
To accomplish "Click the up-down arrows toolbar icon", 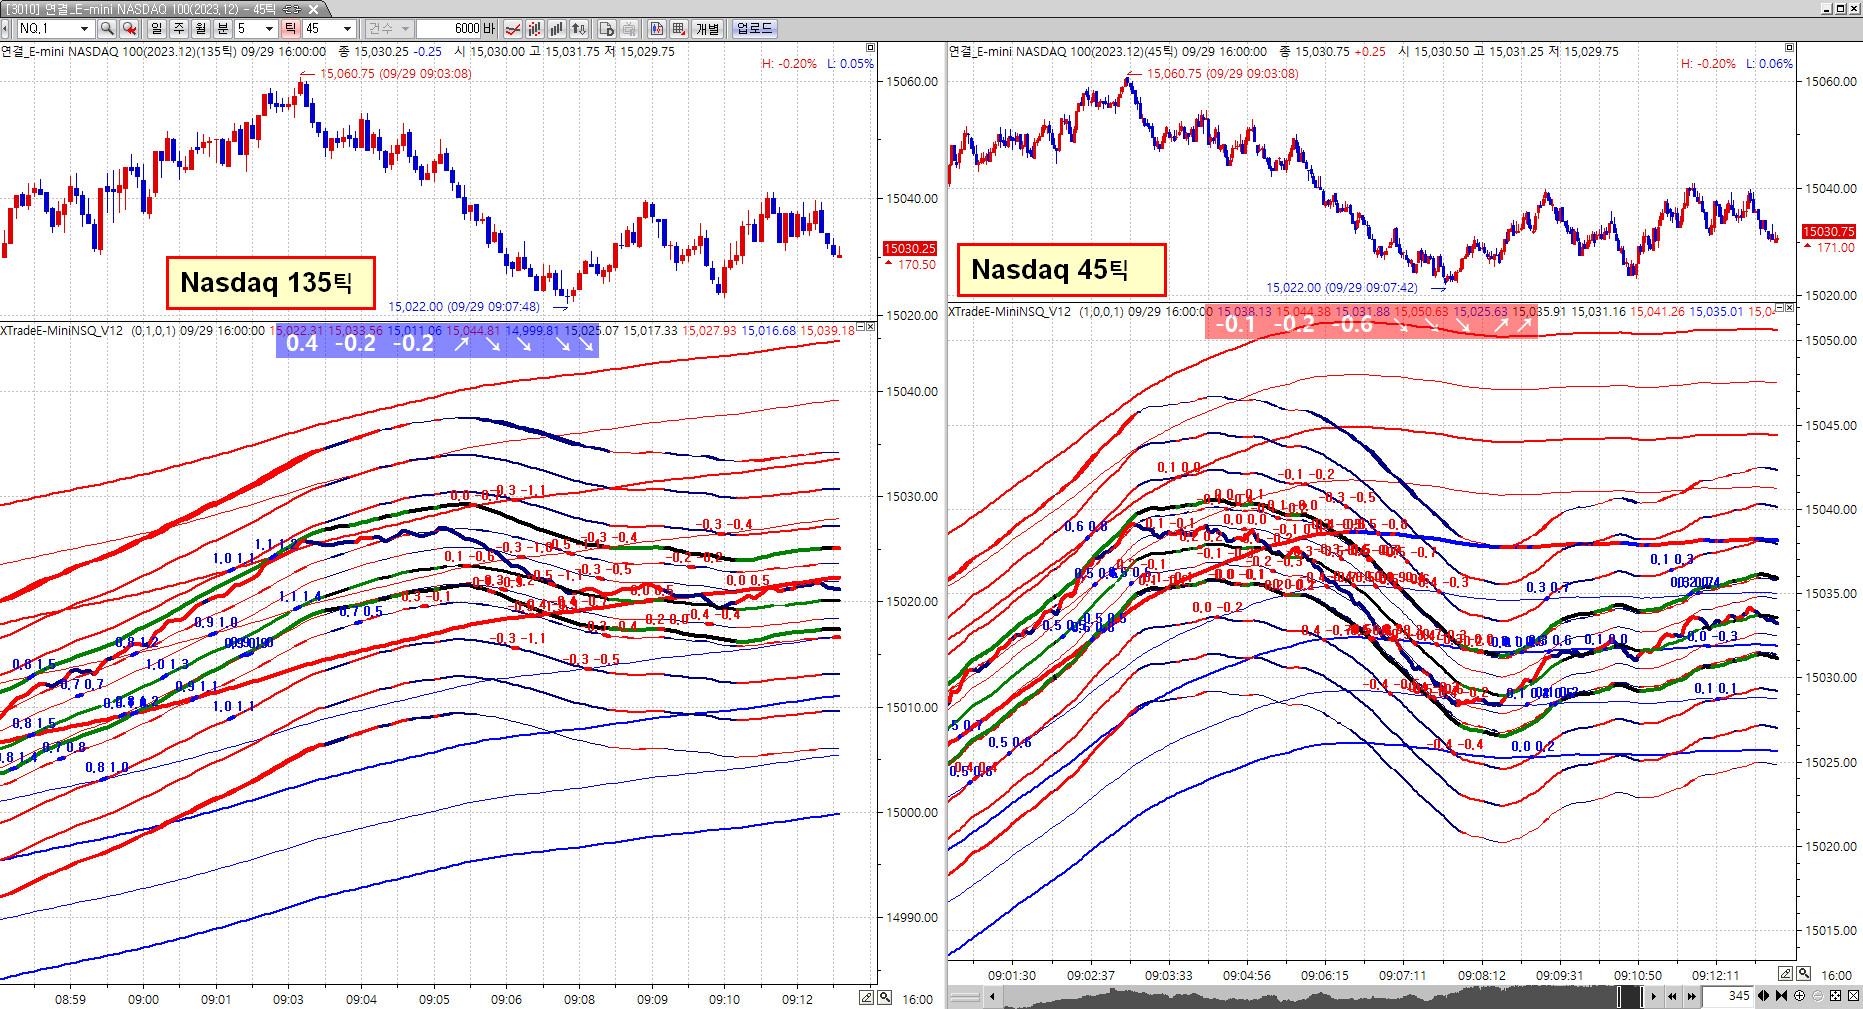I will (579, 29).
